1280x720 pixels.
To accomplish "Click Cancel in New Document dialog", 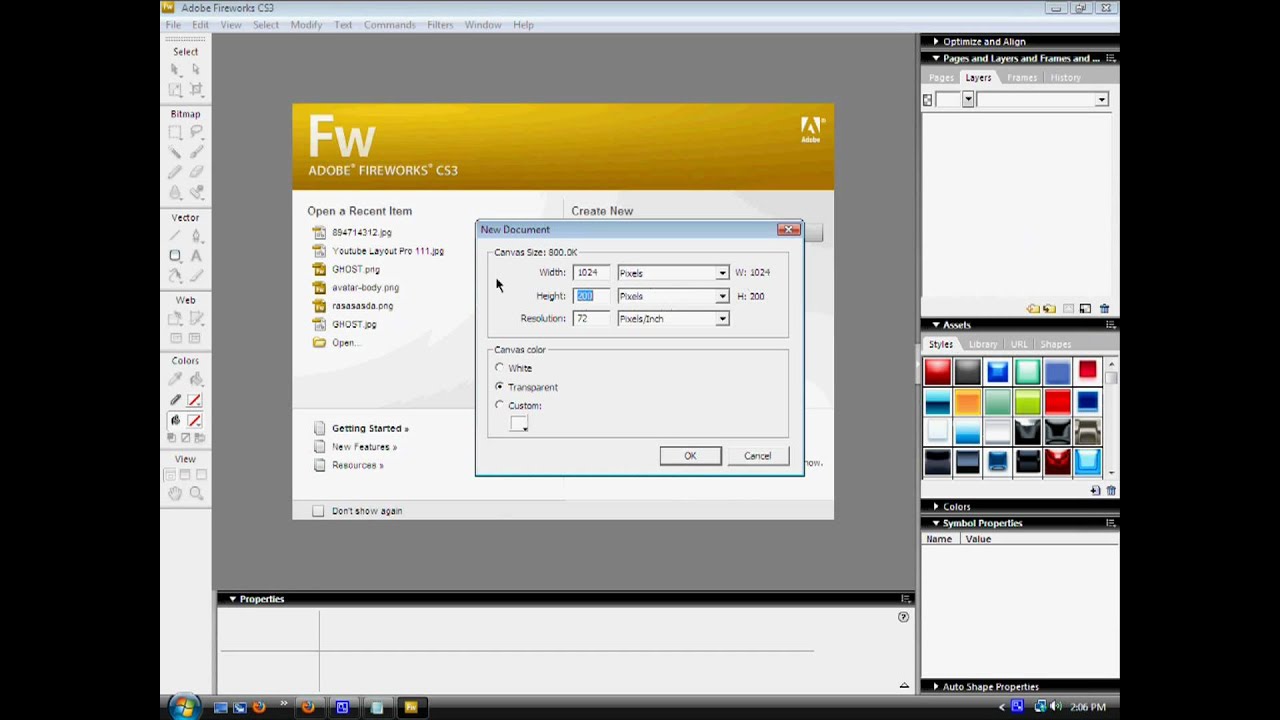I will tap(757, 456).
